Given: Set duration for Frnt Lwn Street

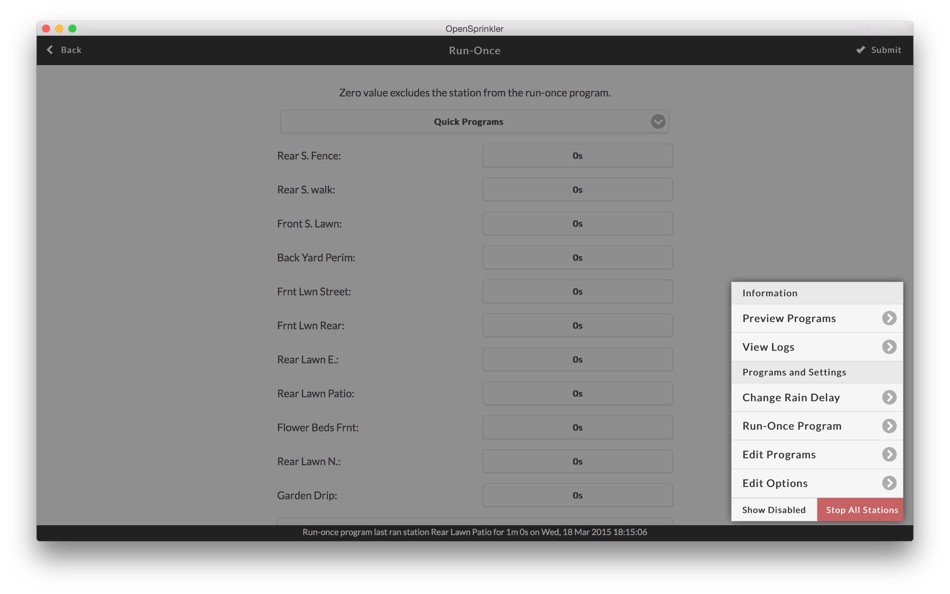Looking at the screenshot, I should pos(577,292).
